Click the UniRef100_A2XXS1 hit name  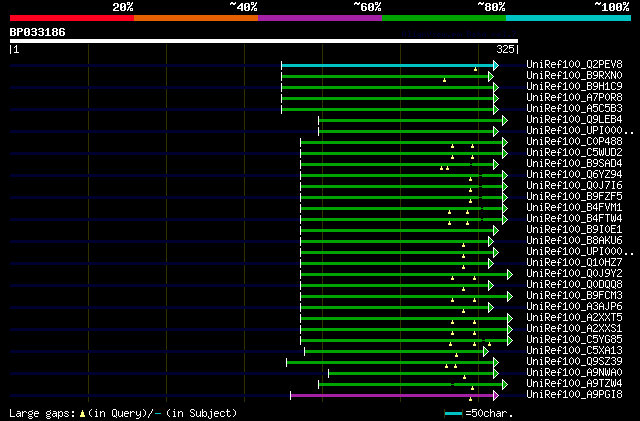point(574,329)
